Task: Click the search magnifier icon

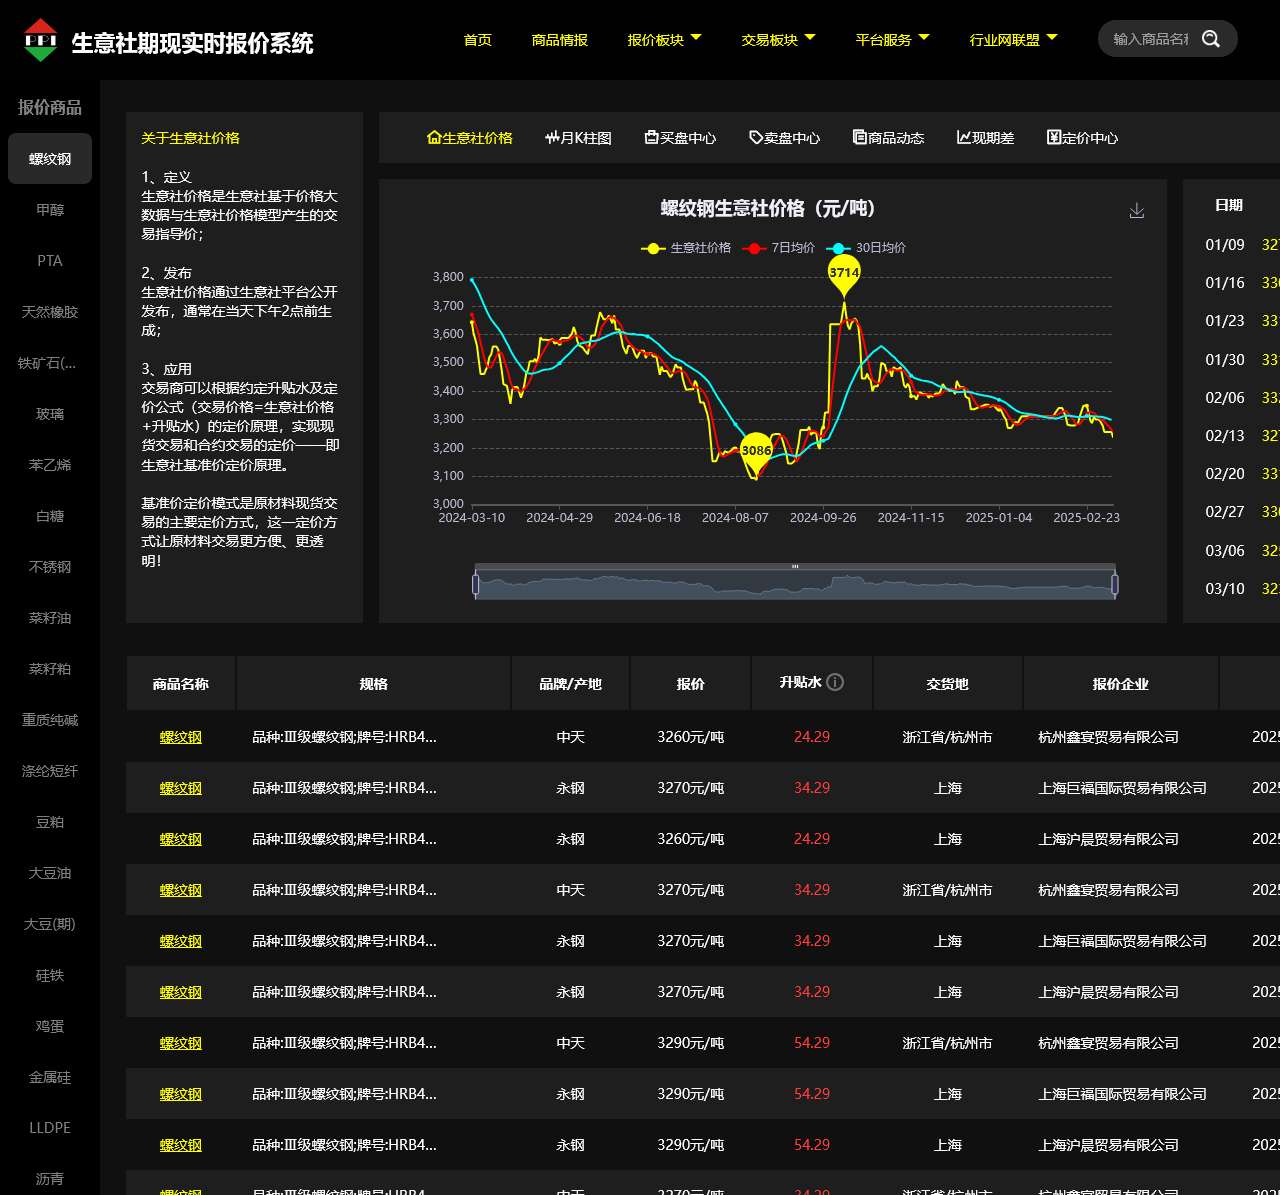Action: click(x=1211, y=39)
